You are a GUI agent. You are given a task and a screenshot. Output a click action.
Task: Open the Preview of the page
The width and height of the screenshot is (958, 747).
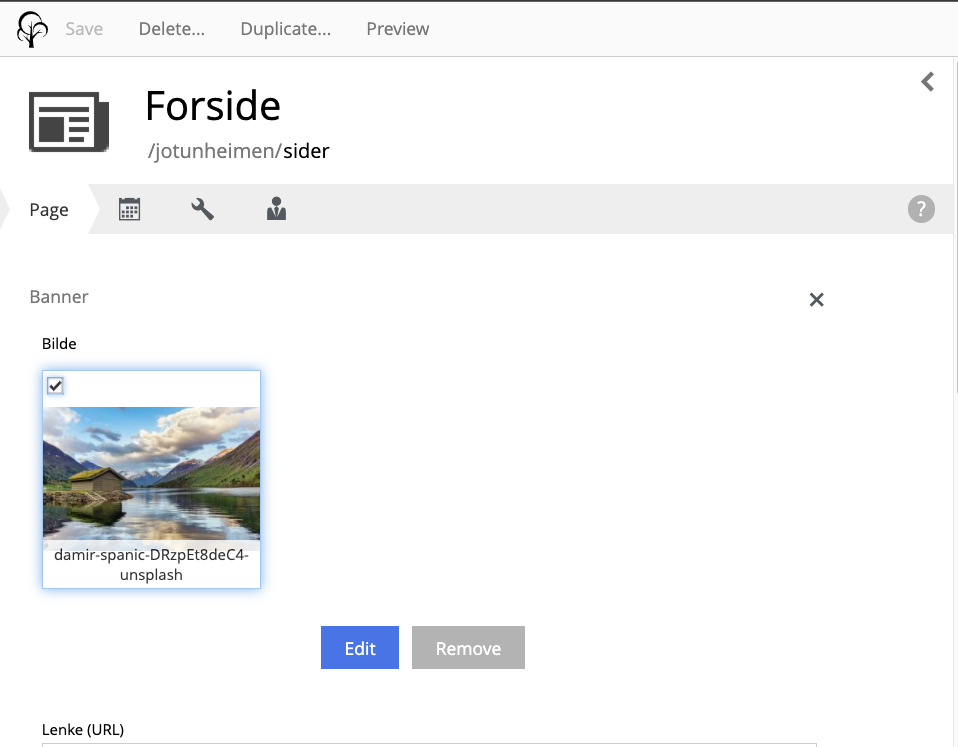pyautogui.click(x=397, y=29)
